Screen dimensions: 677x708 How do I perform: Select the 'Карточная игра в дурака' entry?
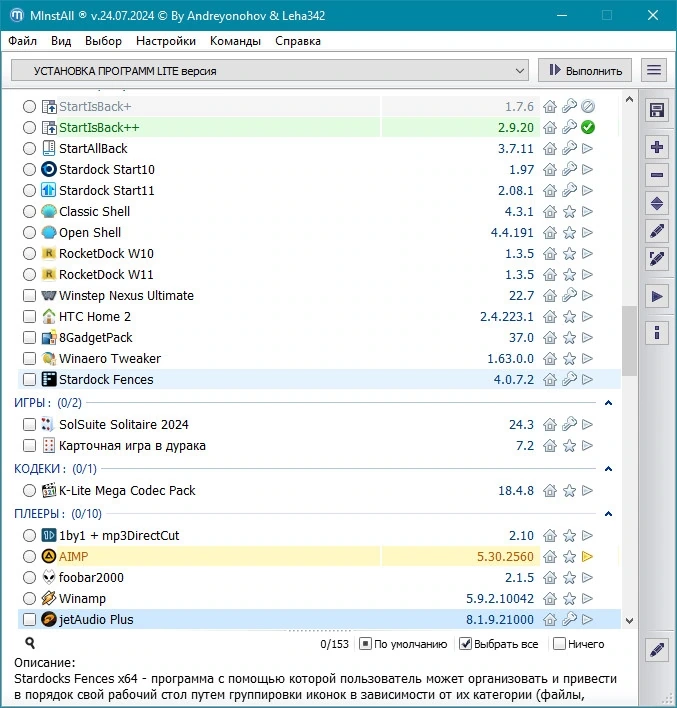tap(132, 446)
